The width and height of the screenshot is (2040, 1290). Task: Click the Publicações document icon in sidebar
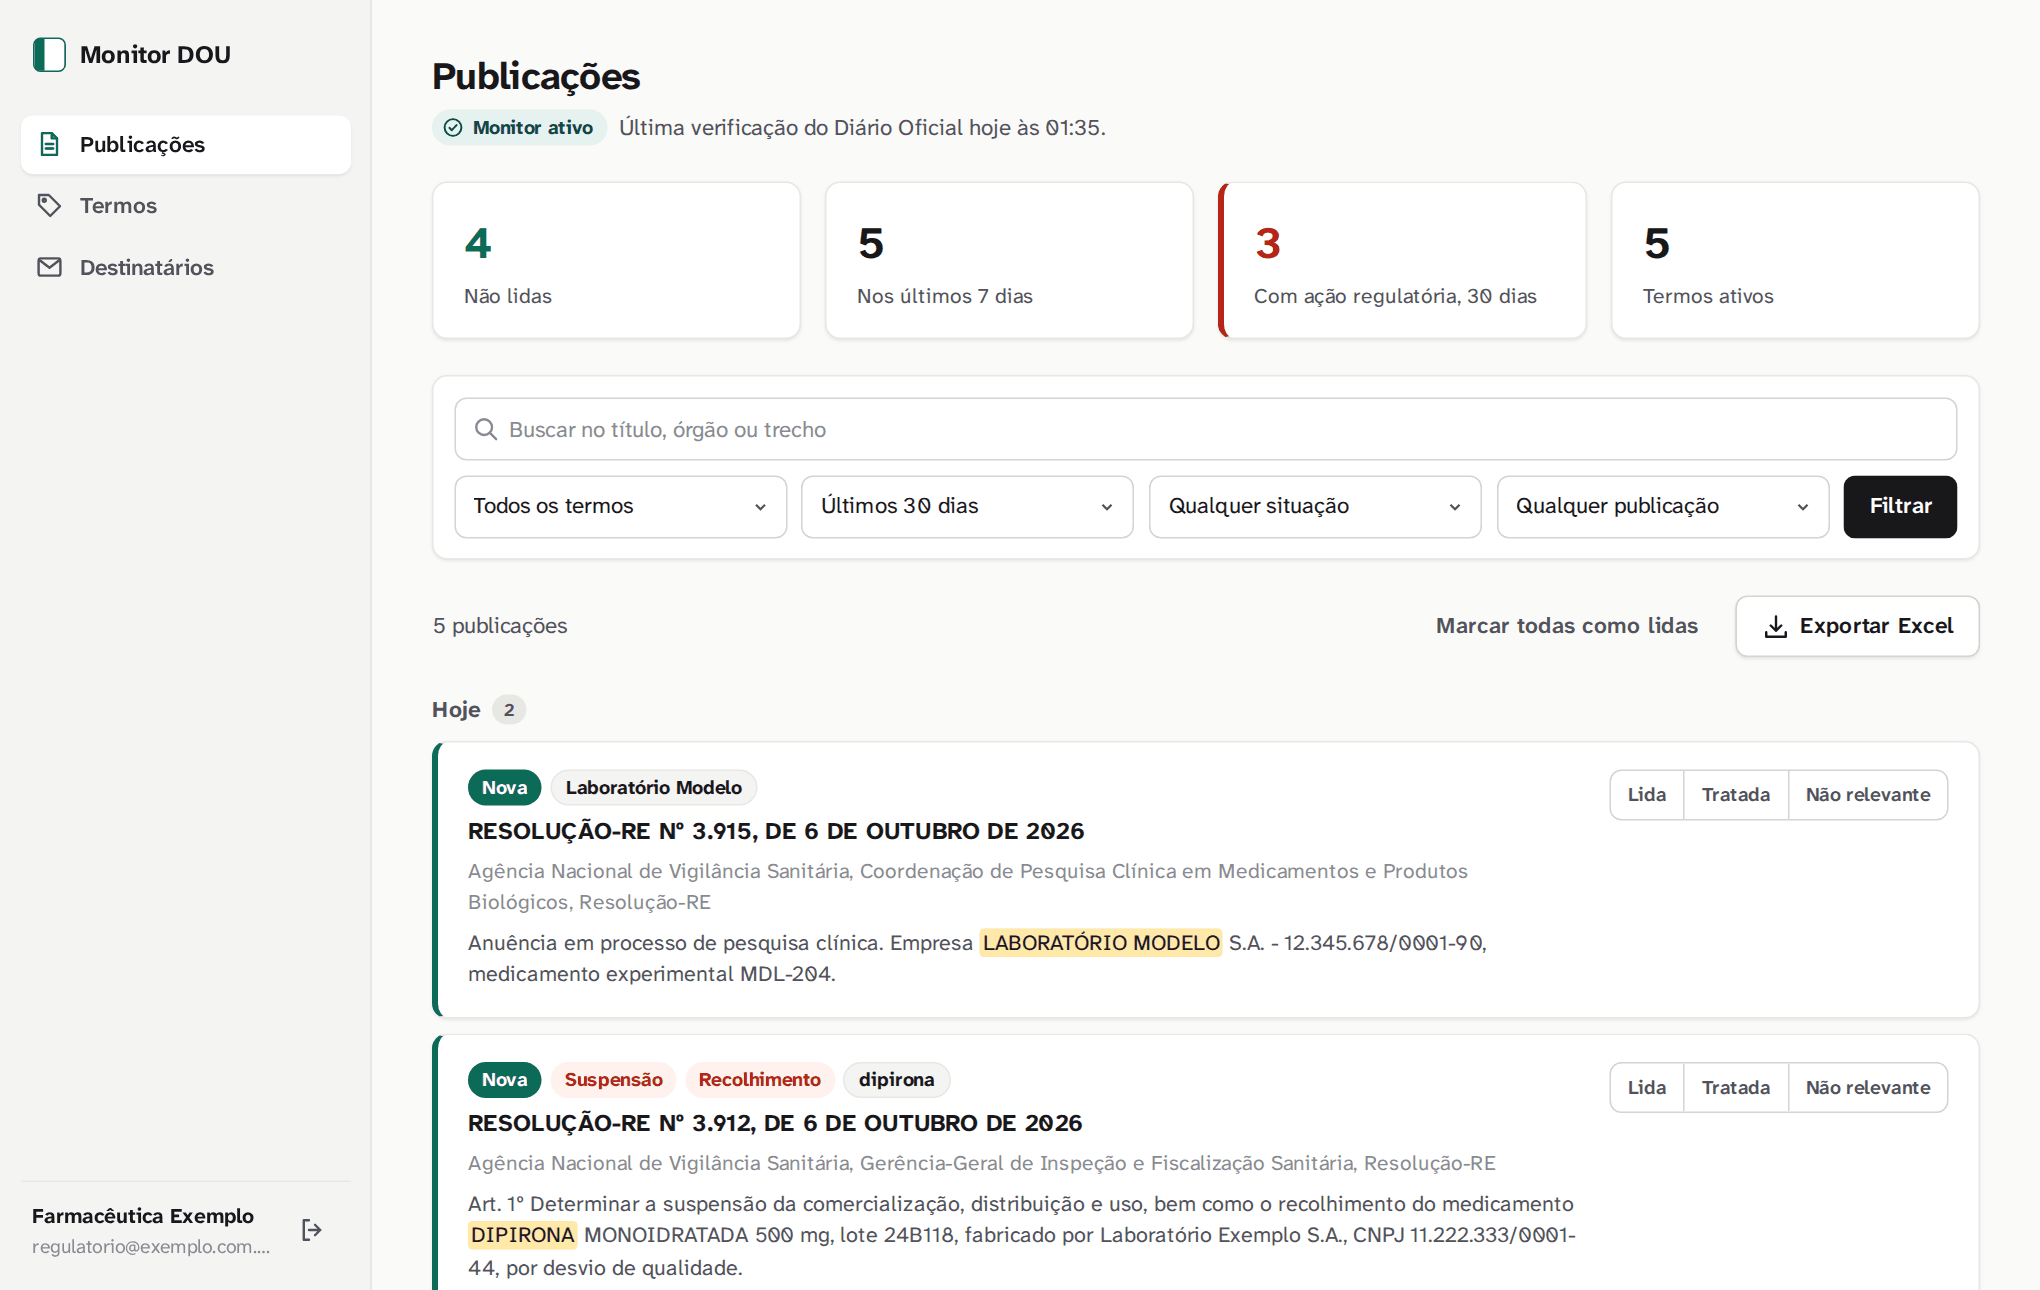pyautogui.click(x=49, y=144)
